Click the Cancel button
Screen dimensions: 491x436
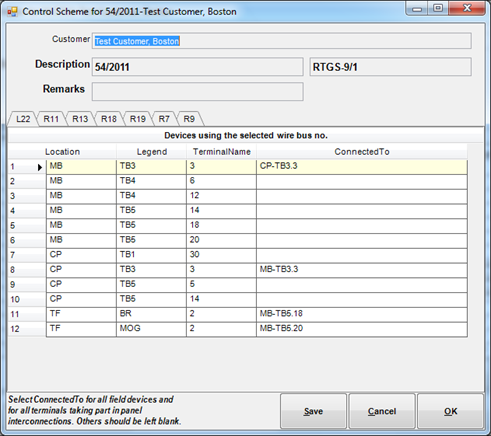click(x=382, y=411)
